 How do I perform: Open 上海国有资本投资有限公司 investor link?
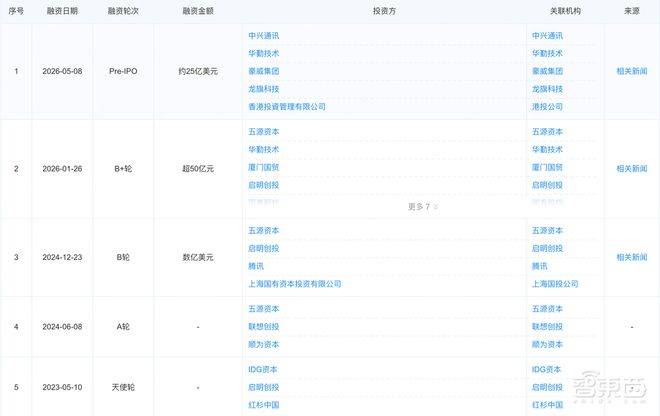[x=295, y=284]
